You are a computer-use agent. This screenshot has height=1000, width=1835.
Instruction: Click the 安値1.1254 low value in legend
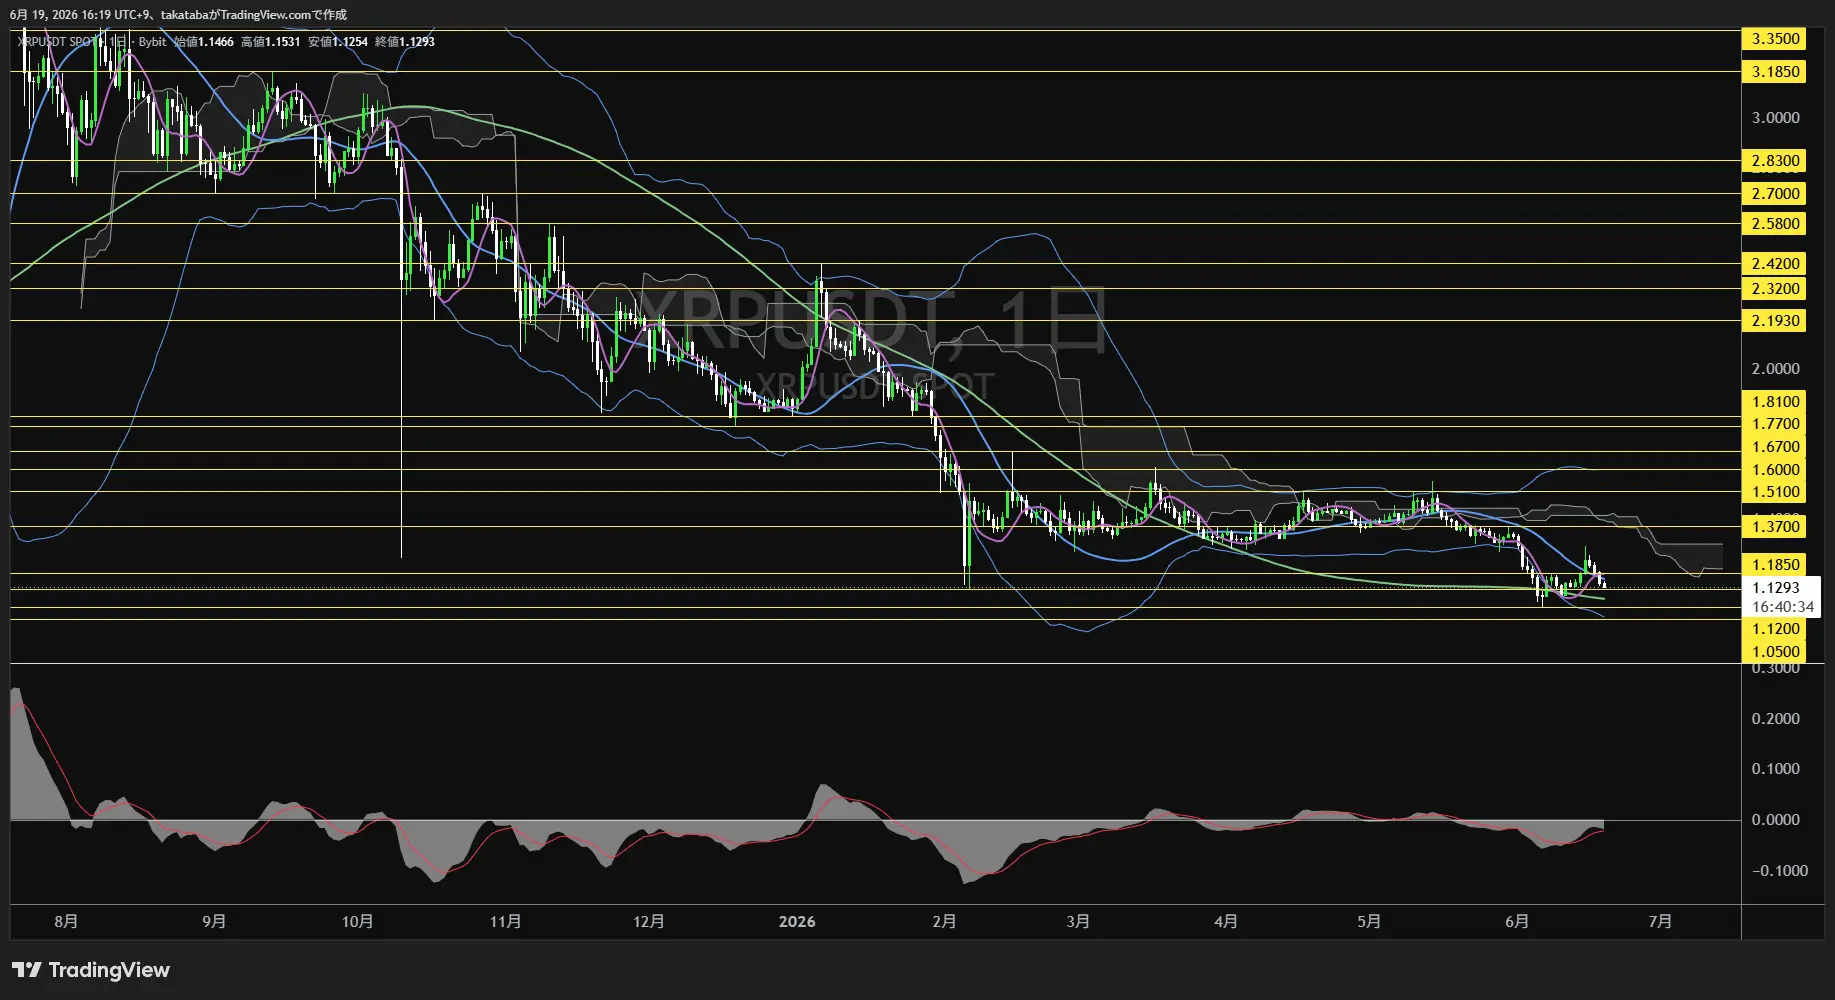pos(338,42)
